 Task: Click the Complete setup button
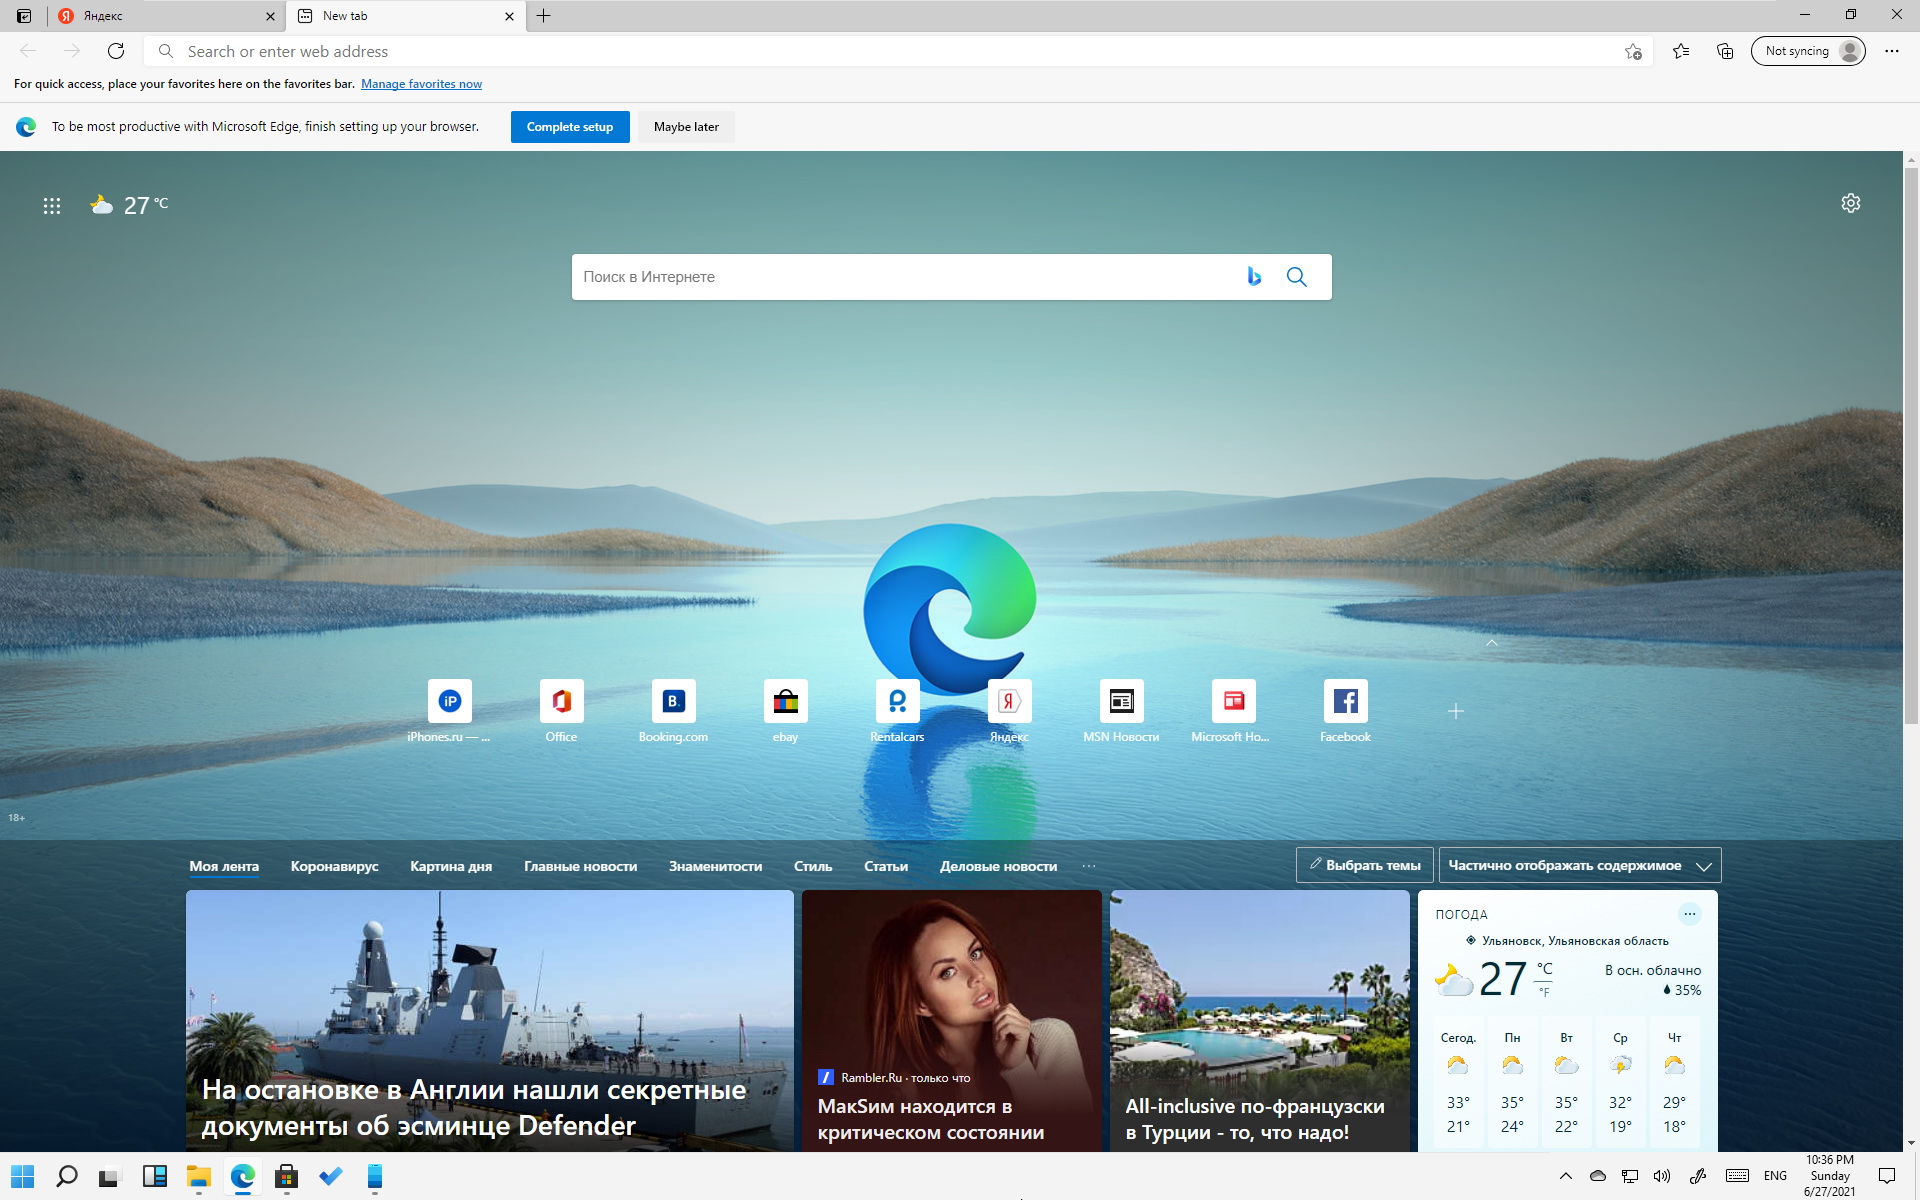[x=570, y=127]
